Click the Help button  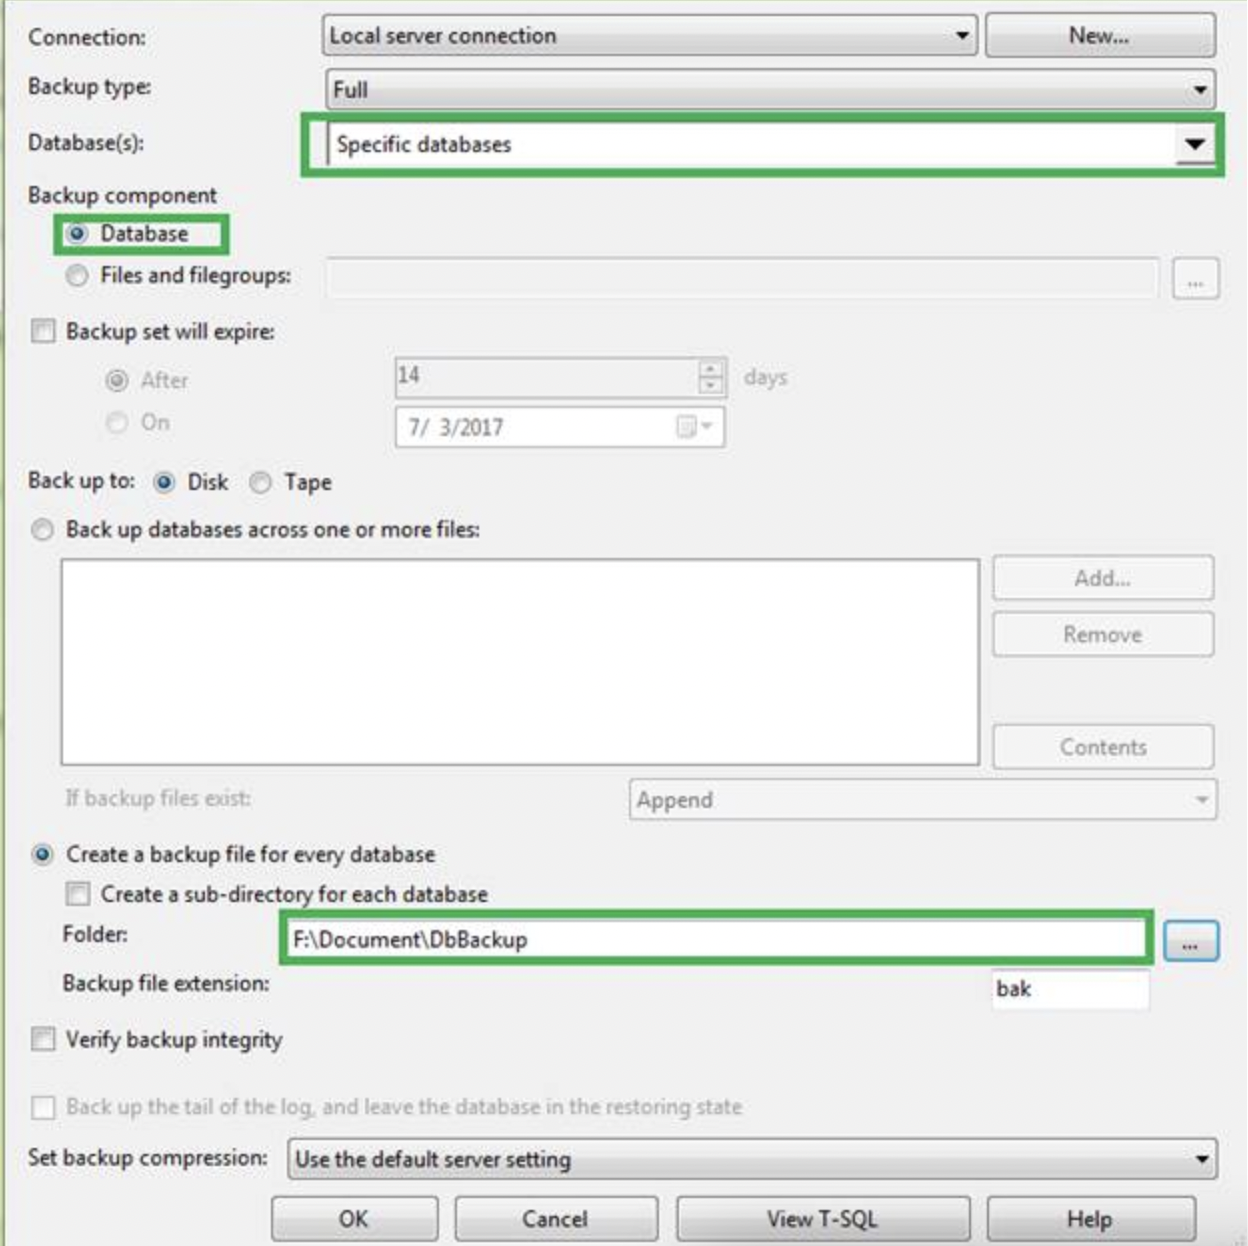tap(1091, 1219)
